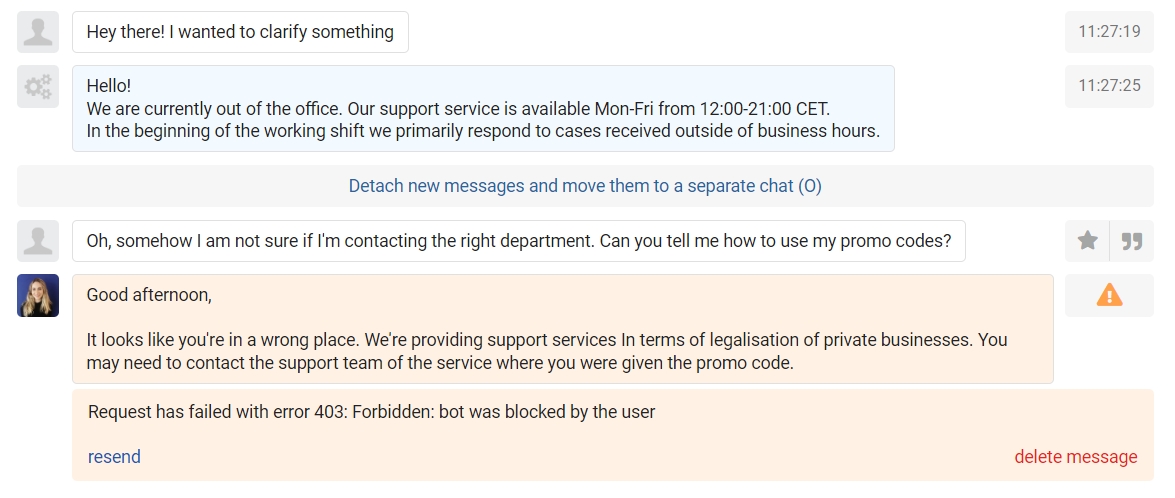
Task: Click the resend link
Action: tap(114, 457)
